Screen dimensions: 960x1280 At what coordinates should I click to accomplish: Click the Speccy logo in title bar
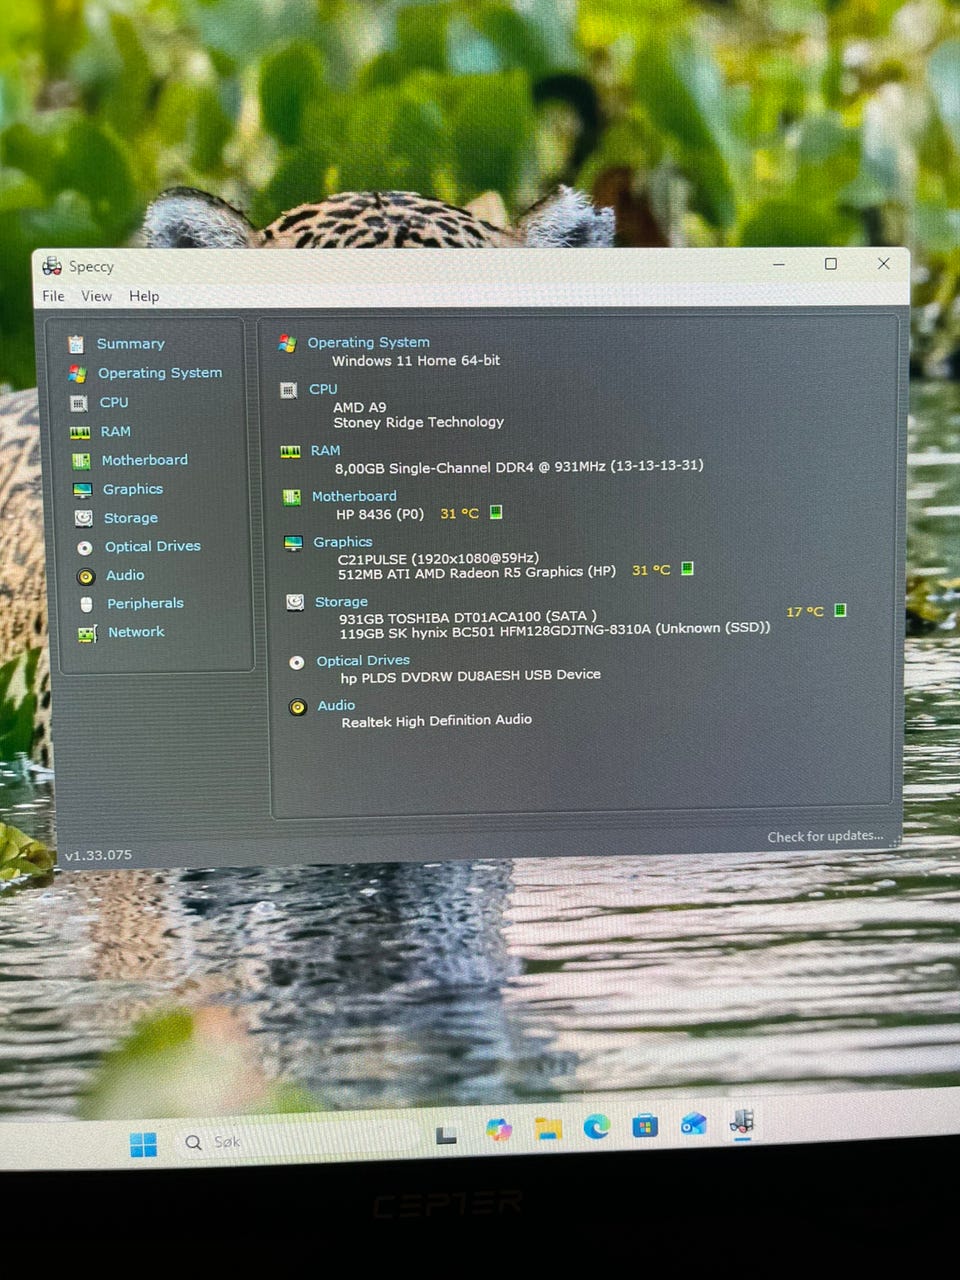[52, 266]
